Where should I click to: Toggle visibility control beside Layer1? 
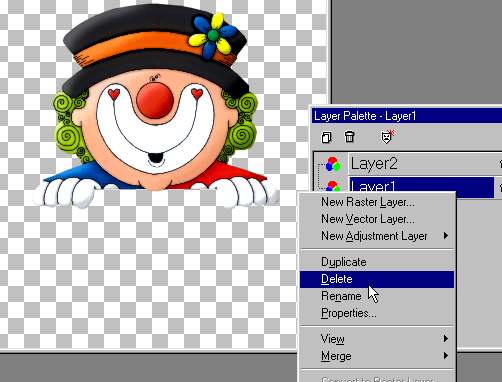pos(500,187)
